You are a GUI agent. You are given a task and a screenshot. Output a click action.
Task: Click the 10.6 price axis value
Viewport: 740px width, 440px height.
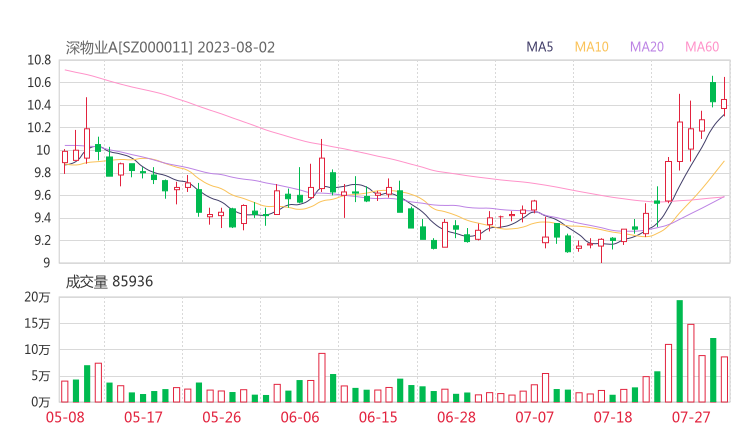click(x=39, y=83)
